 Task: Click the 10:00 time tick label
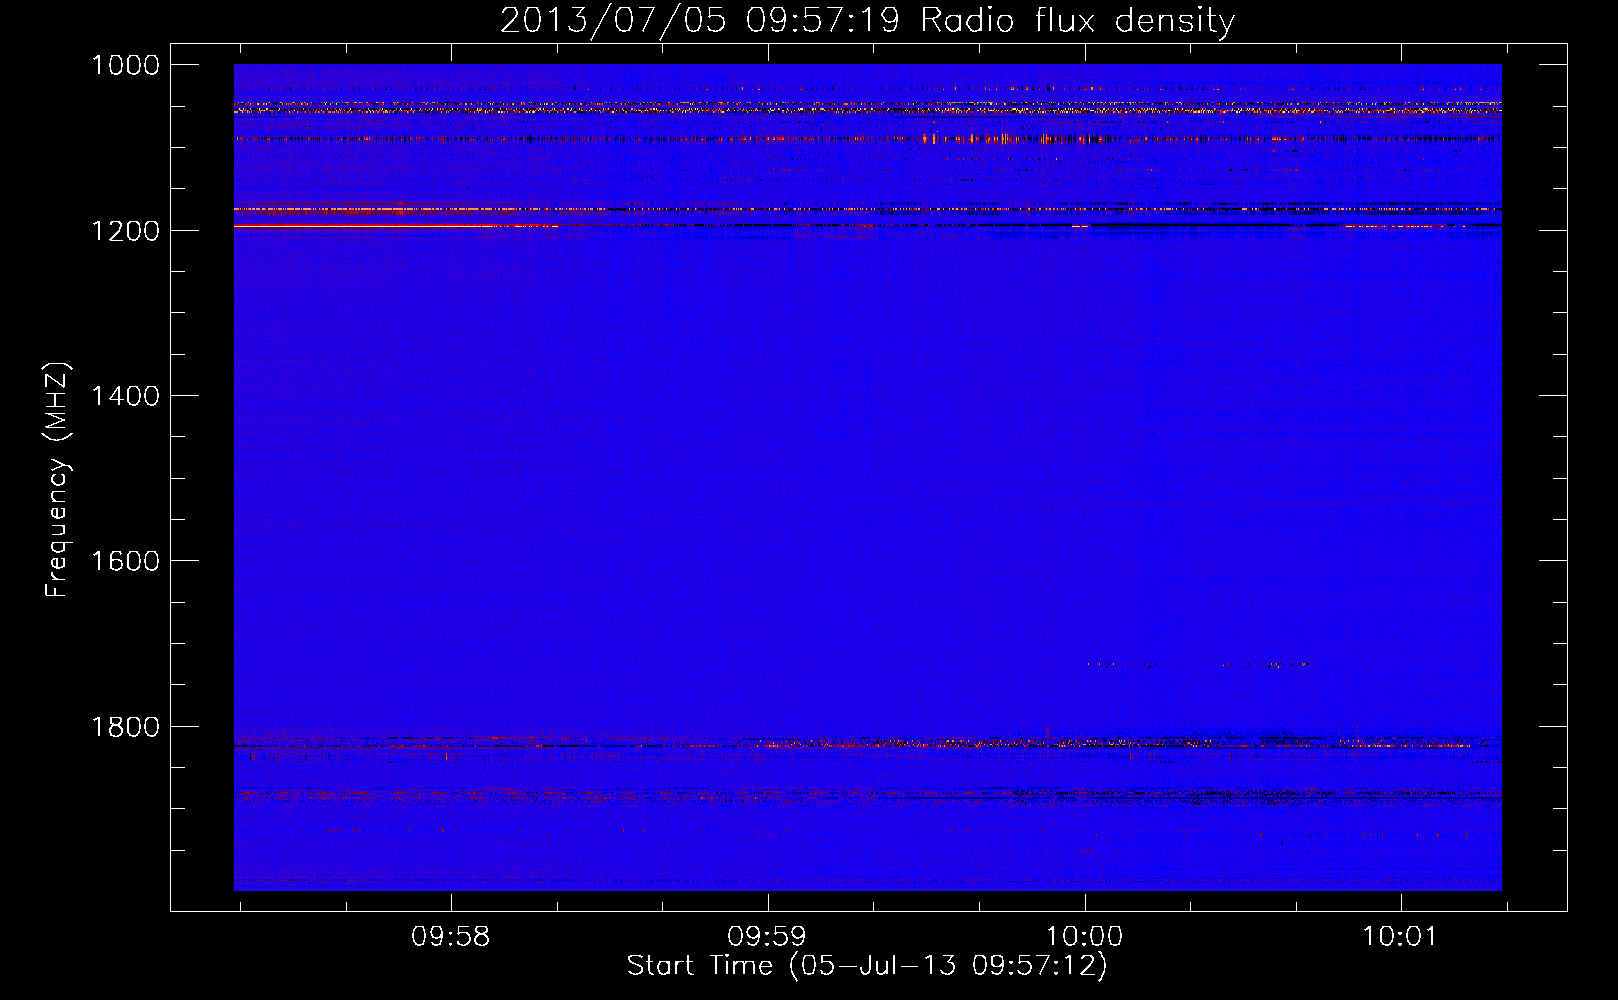click(x=1084, y=937)
